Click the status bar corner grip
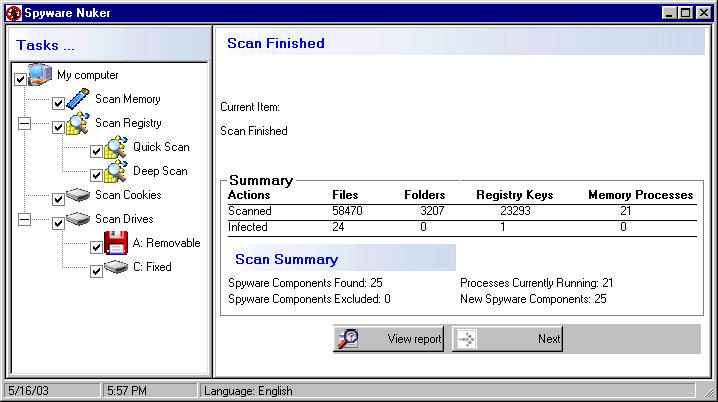 (x=709, y=392)
